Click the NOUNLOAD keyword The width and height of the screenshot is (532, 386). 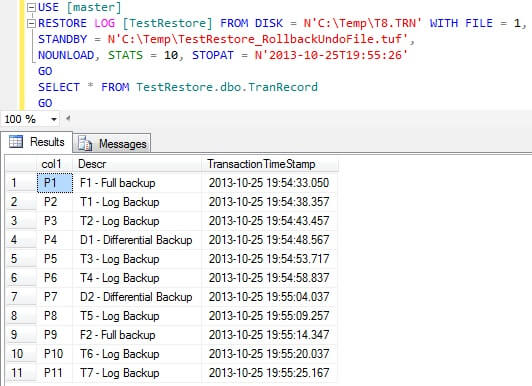[x=66, y=55]
